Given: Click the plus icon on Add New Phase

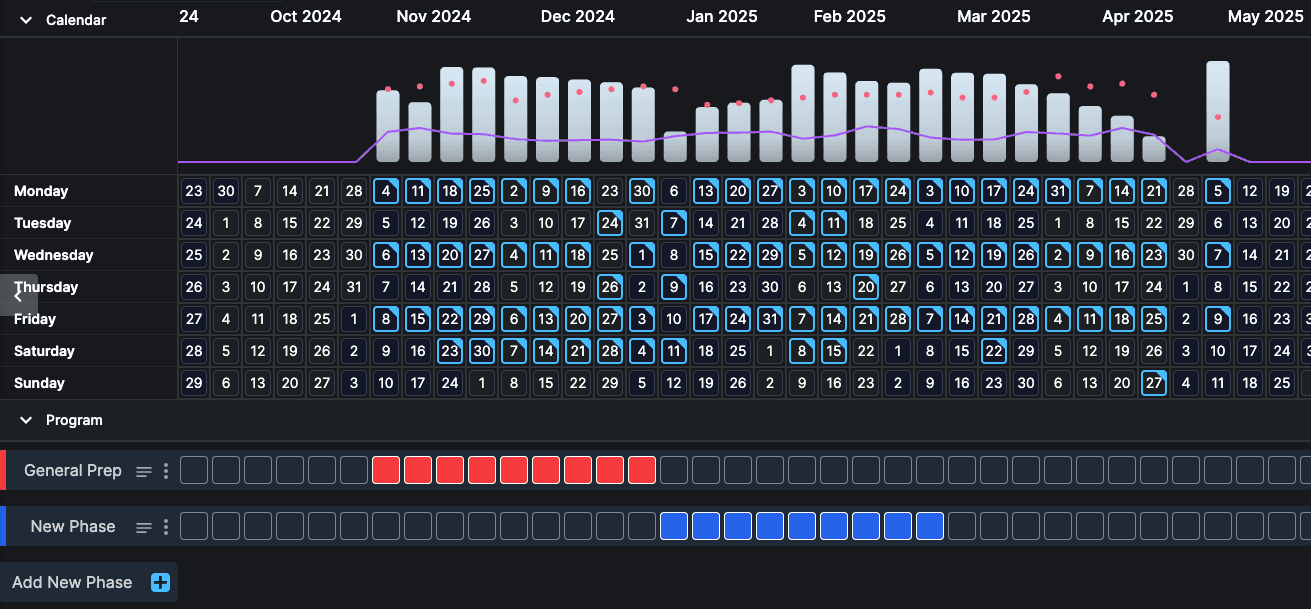Looking at the screenshot, I should 159,582.
